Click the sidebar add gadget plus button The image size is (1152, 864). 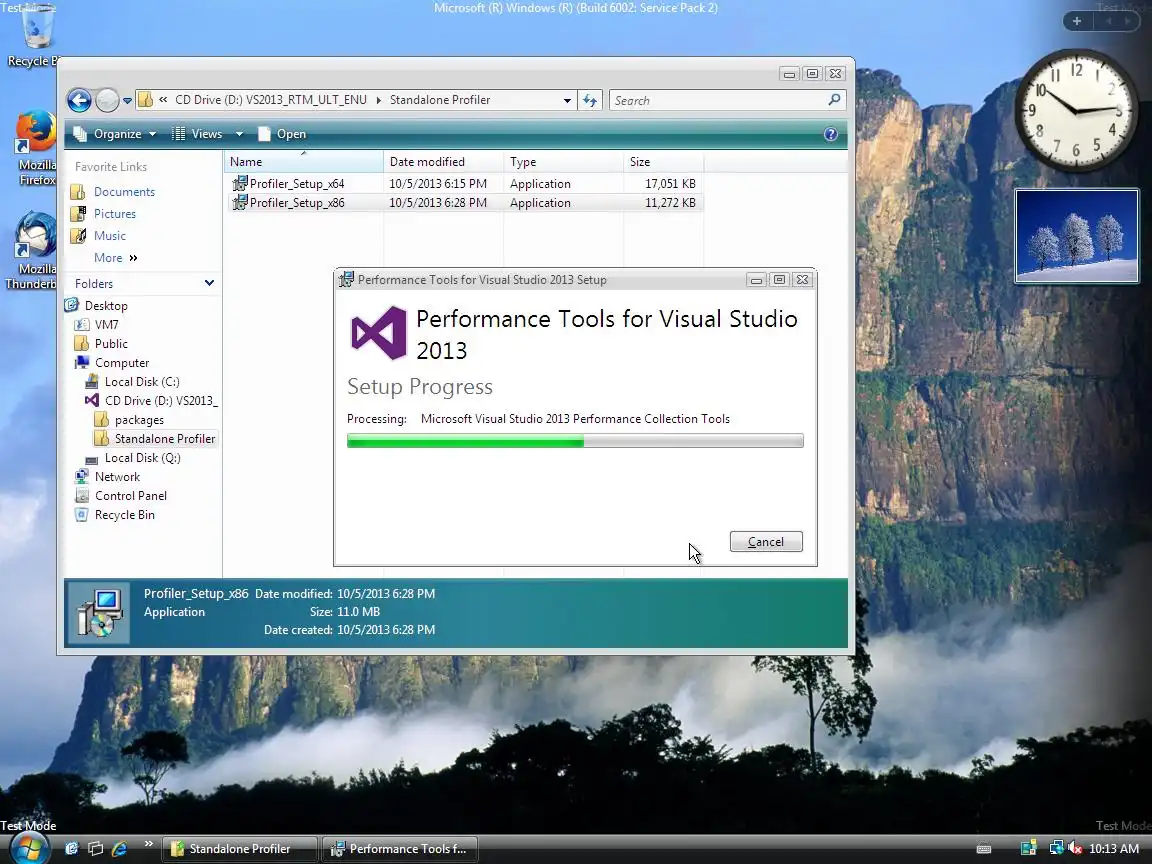1077,21
